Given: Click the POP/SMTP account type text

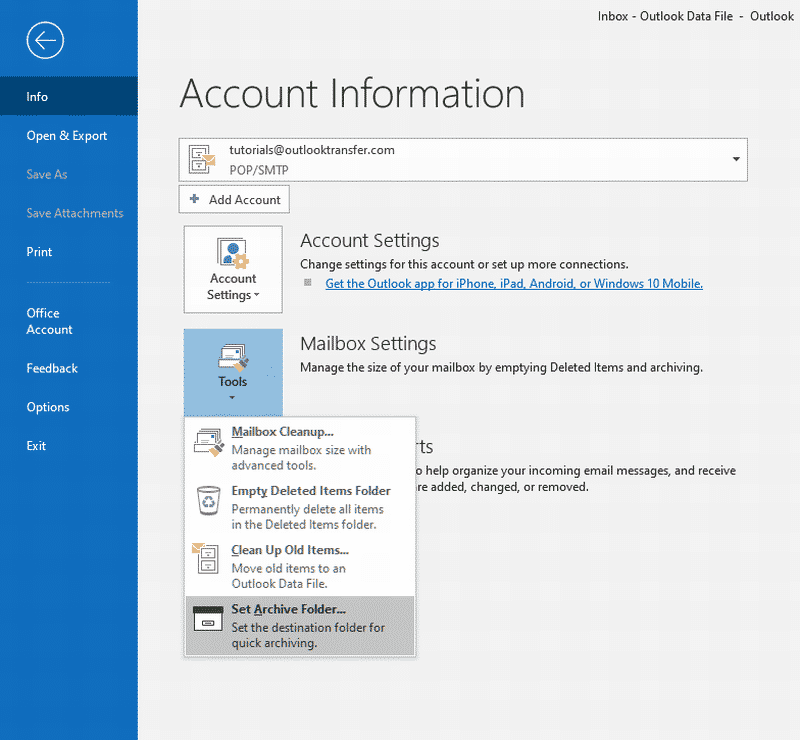Looking at the screenshot, I should [x=259, y=170].
